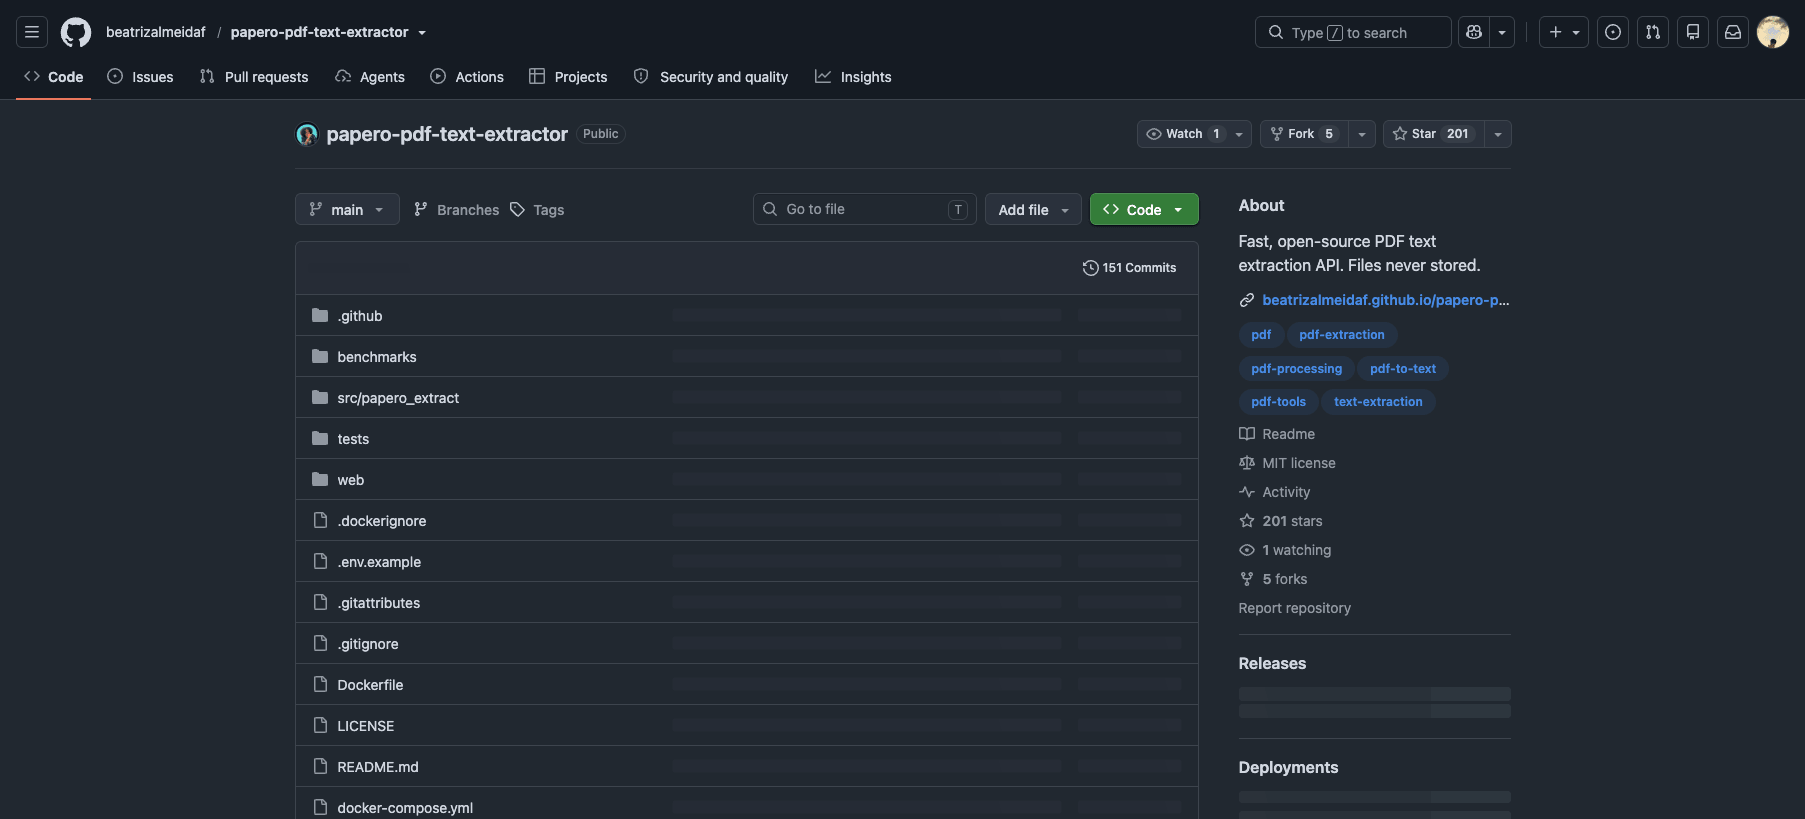Switch to the Pull requests tab
1805x819 pixels.
[x=254, y=77]
